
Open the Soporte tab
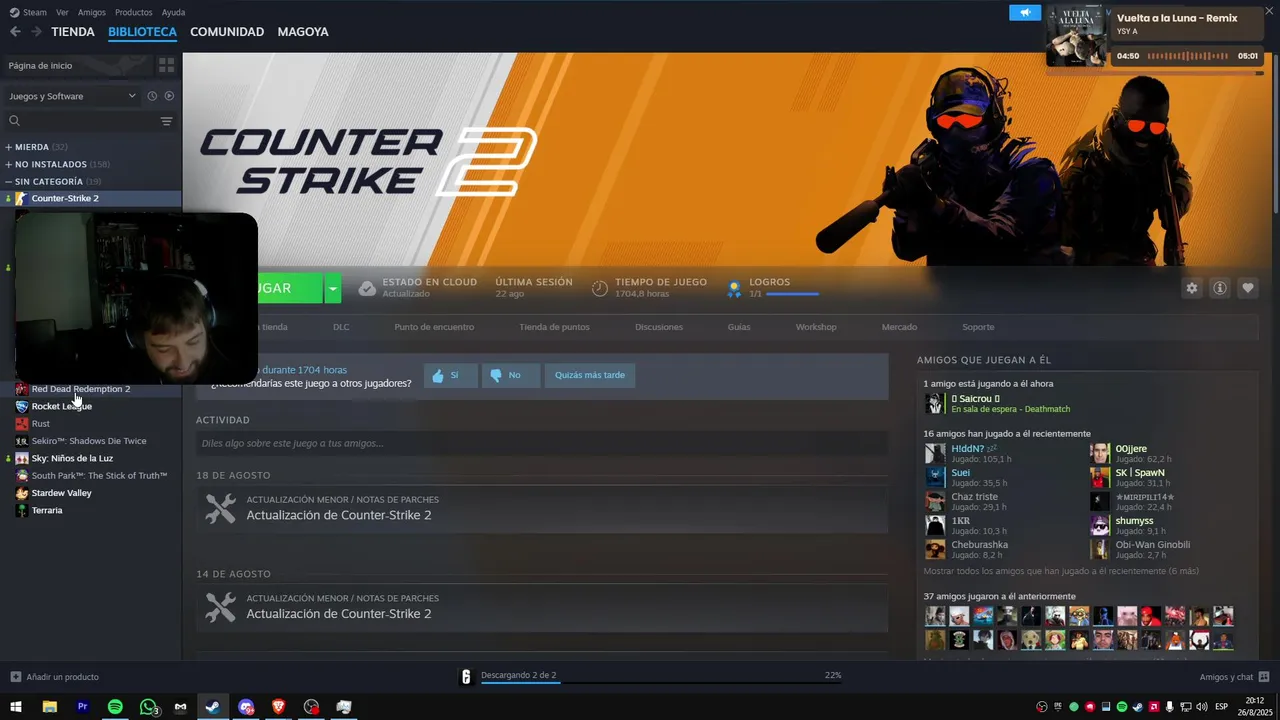click(x=978, y=327)
